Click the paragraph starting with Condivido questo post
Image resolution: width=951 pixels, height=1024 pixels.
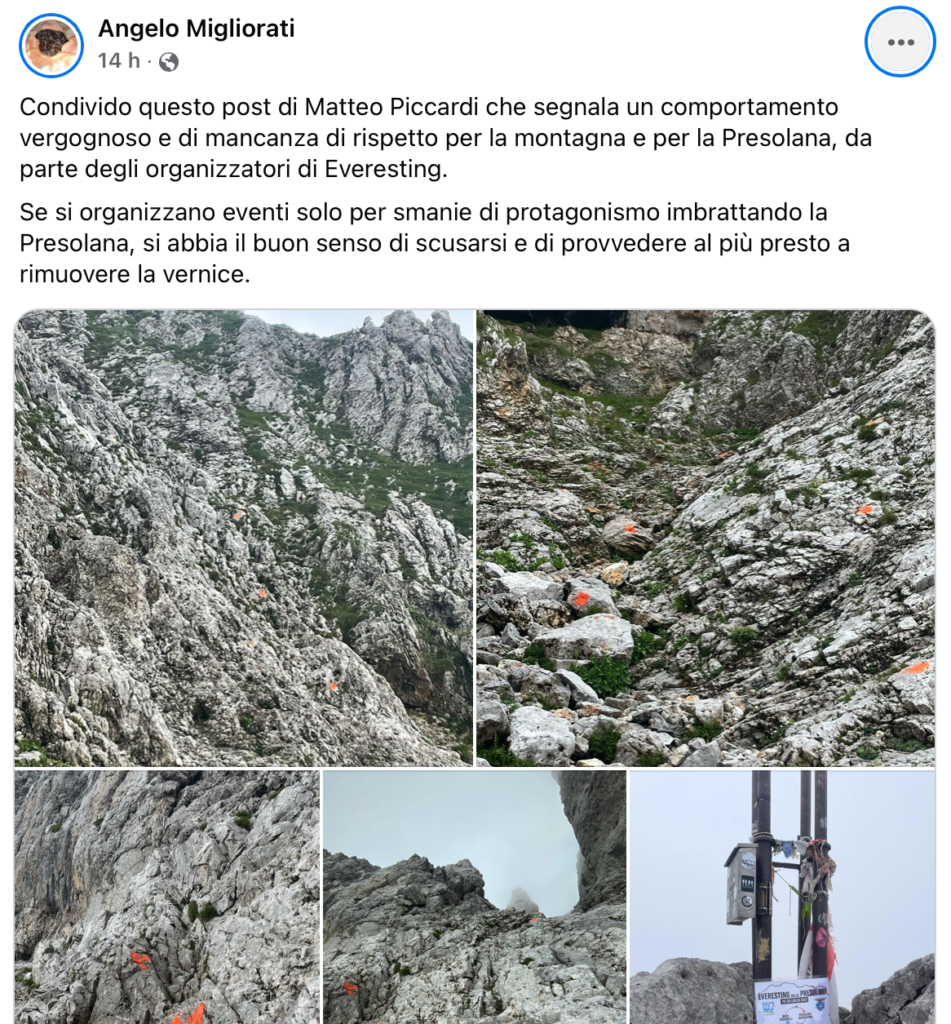(x=445, y=138)
